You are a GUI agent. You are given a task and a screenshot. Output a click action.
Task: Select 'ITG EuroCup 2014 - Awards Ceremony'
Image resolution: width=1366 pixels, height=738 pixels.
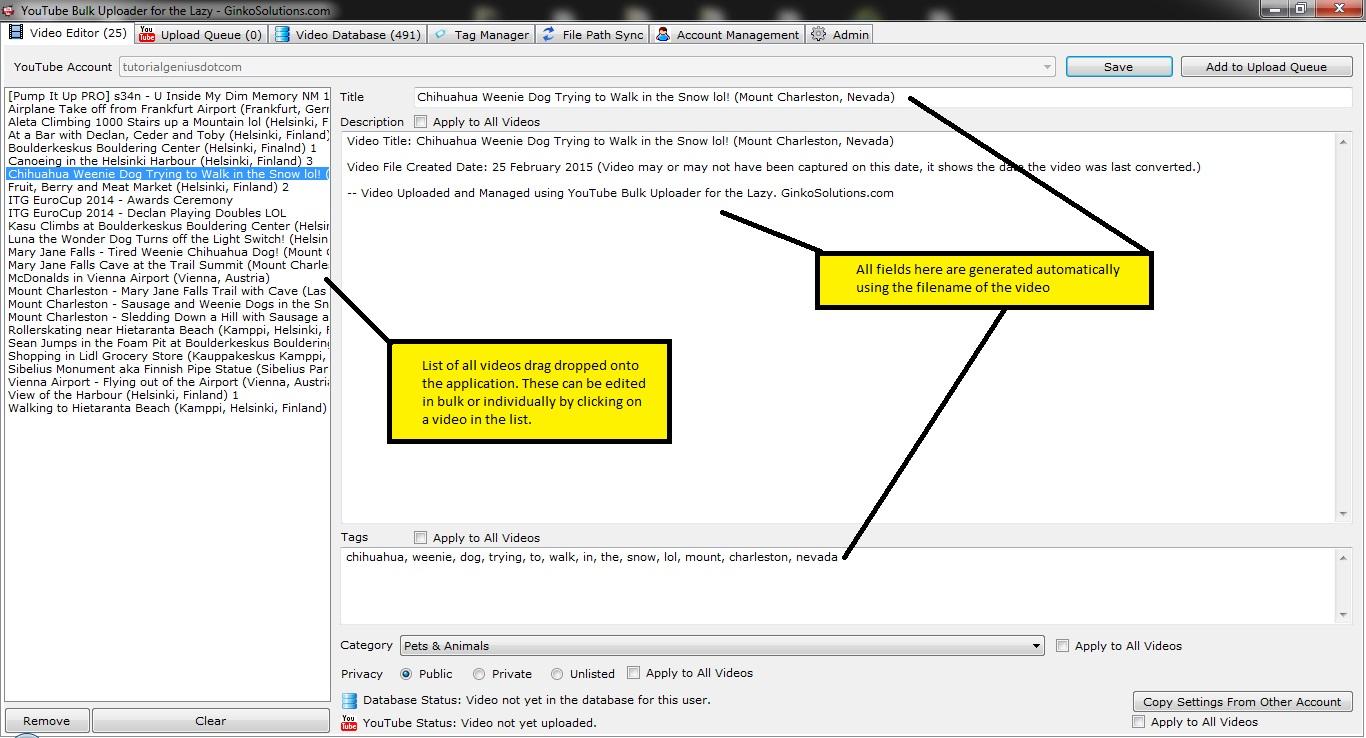coord(168,200)
